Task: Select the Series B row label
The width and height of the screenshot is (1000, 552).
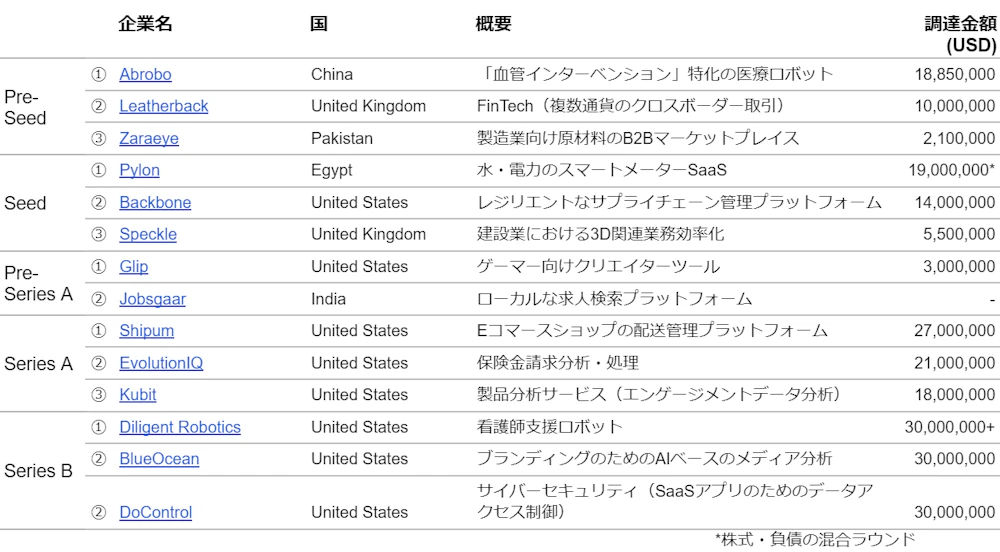Action: (x=38, y=470)
